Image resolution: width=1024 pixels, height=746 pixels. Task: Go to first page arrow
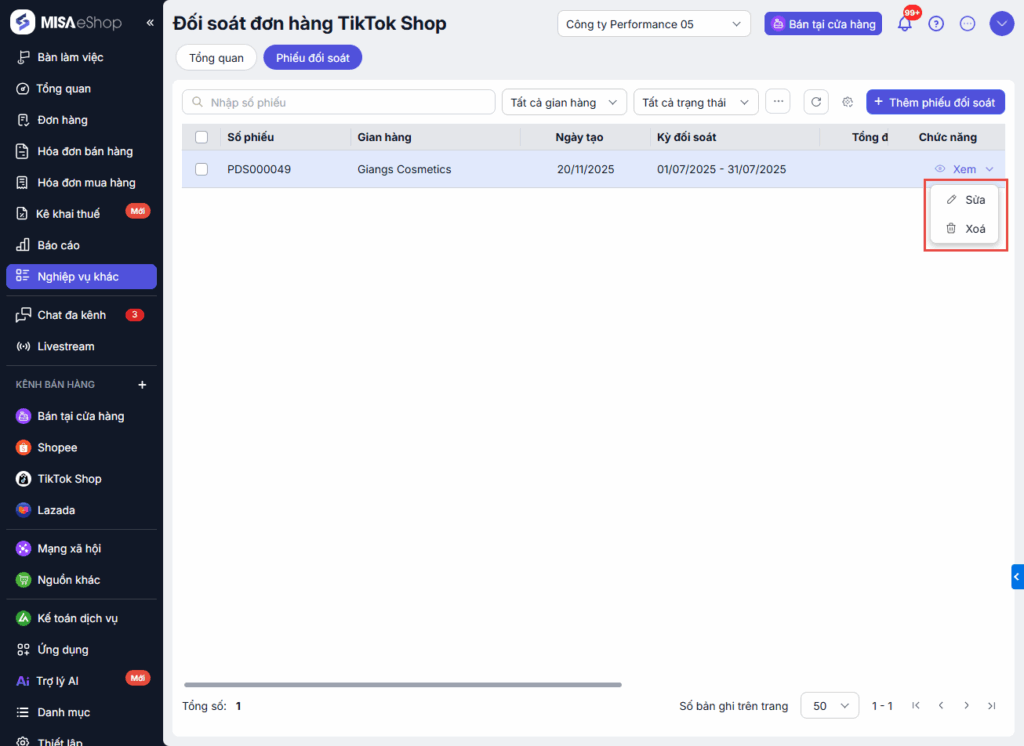click(x=916, y=705)
